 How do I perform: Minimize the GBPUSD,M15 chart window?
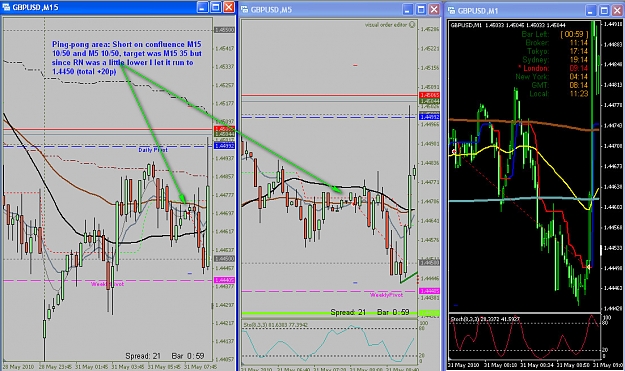pos(202,7)
